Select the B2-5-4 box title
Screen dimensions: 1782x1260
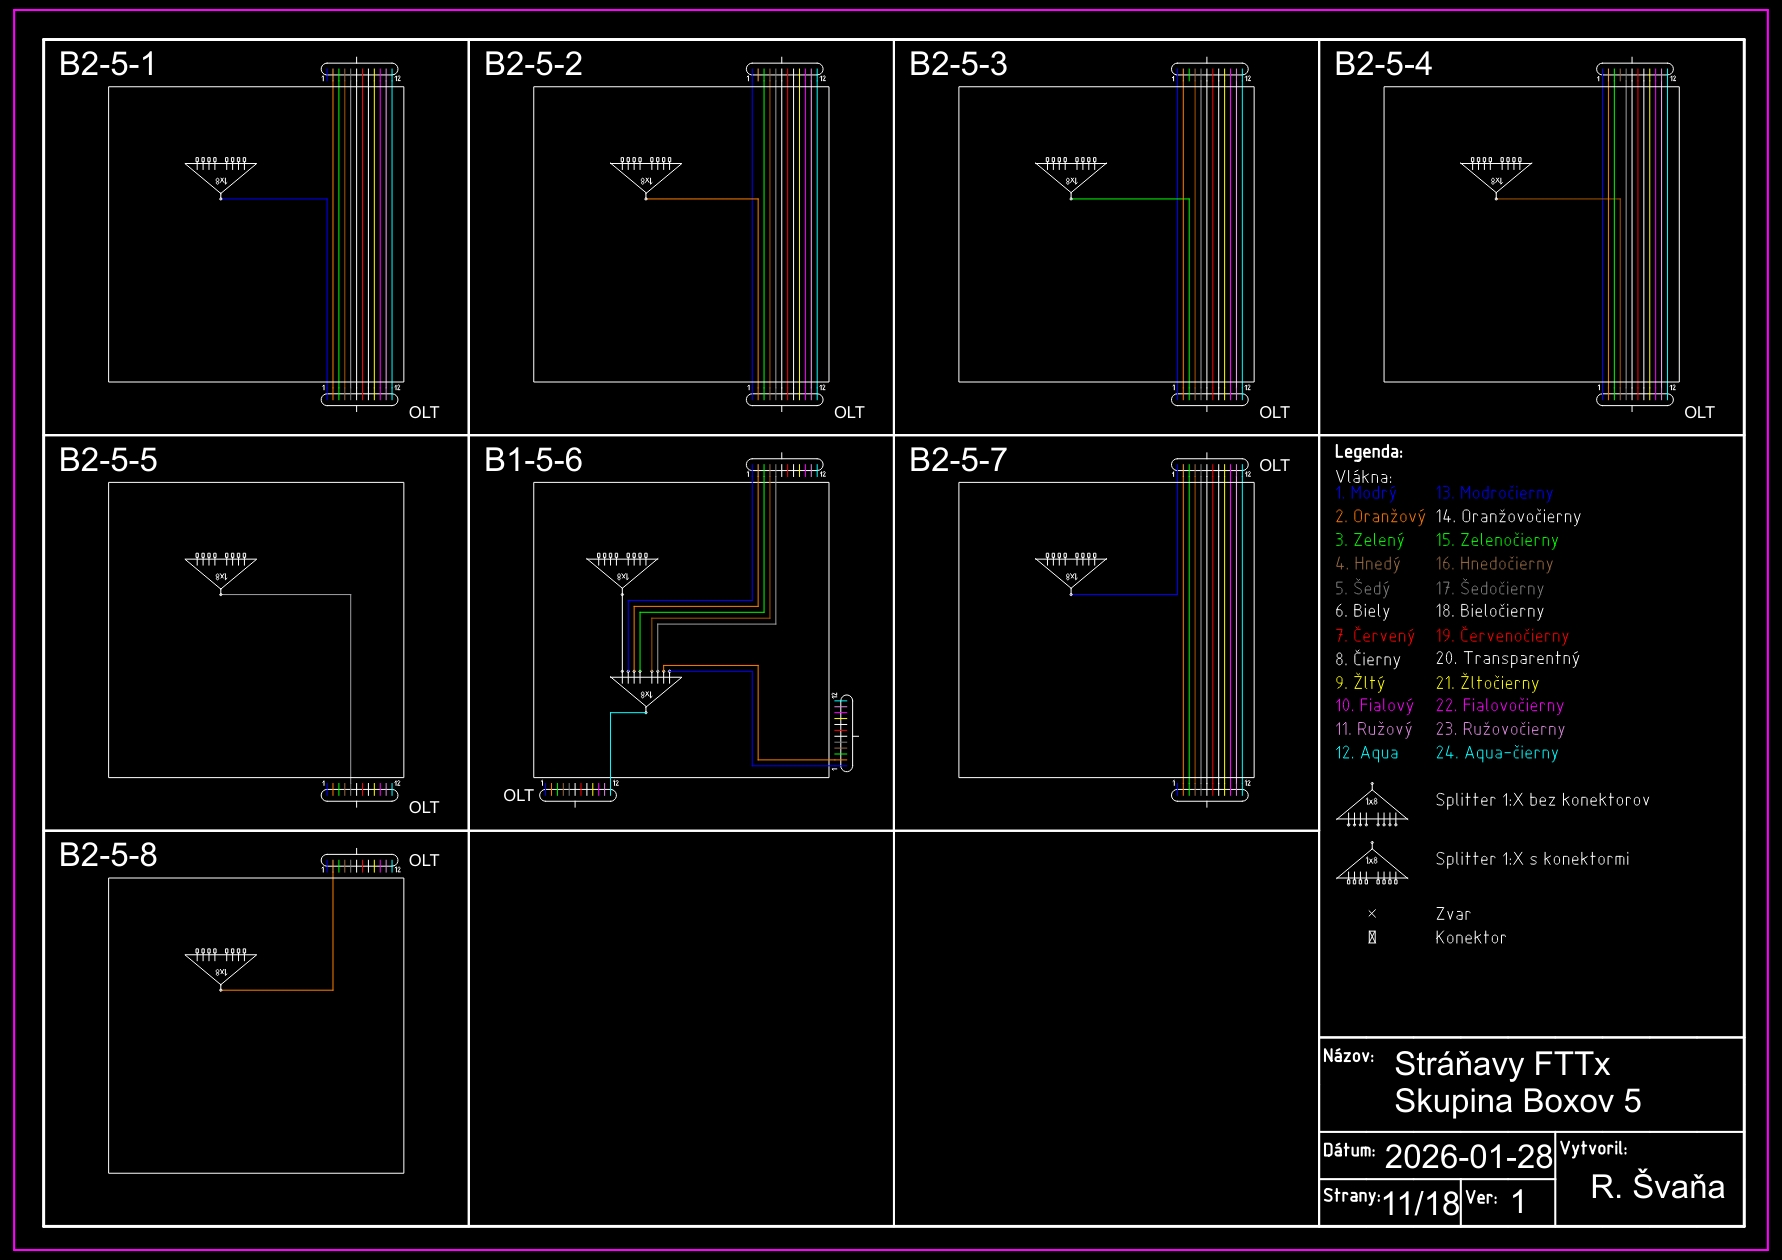1383,64
